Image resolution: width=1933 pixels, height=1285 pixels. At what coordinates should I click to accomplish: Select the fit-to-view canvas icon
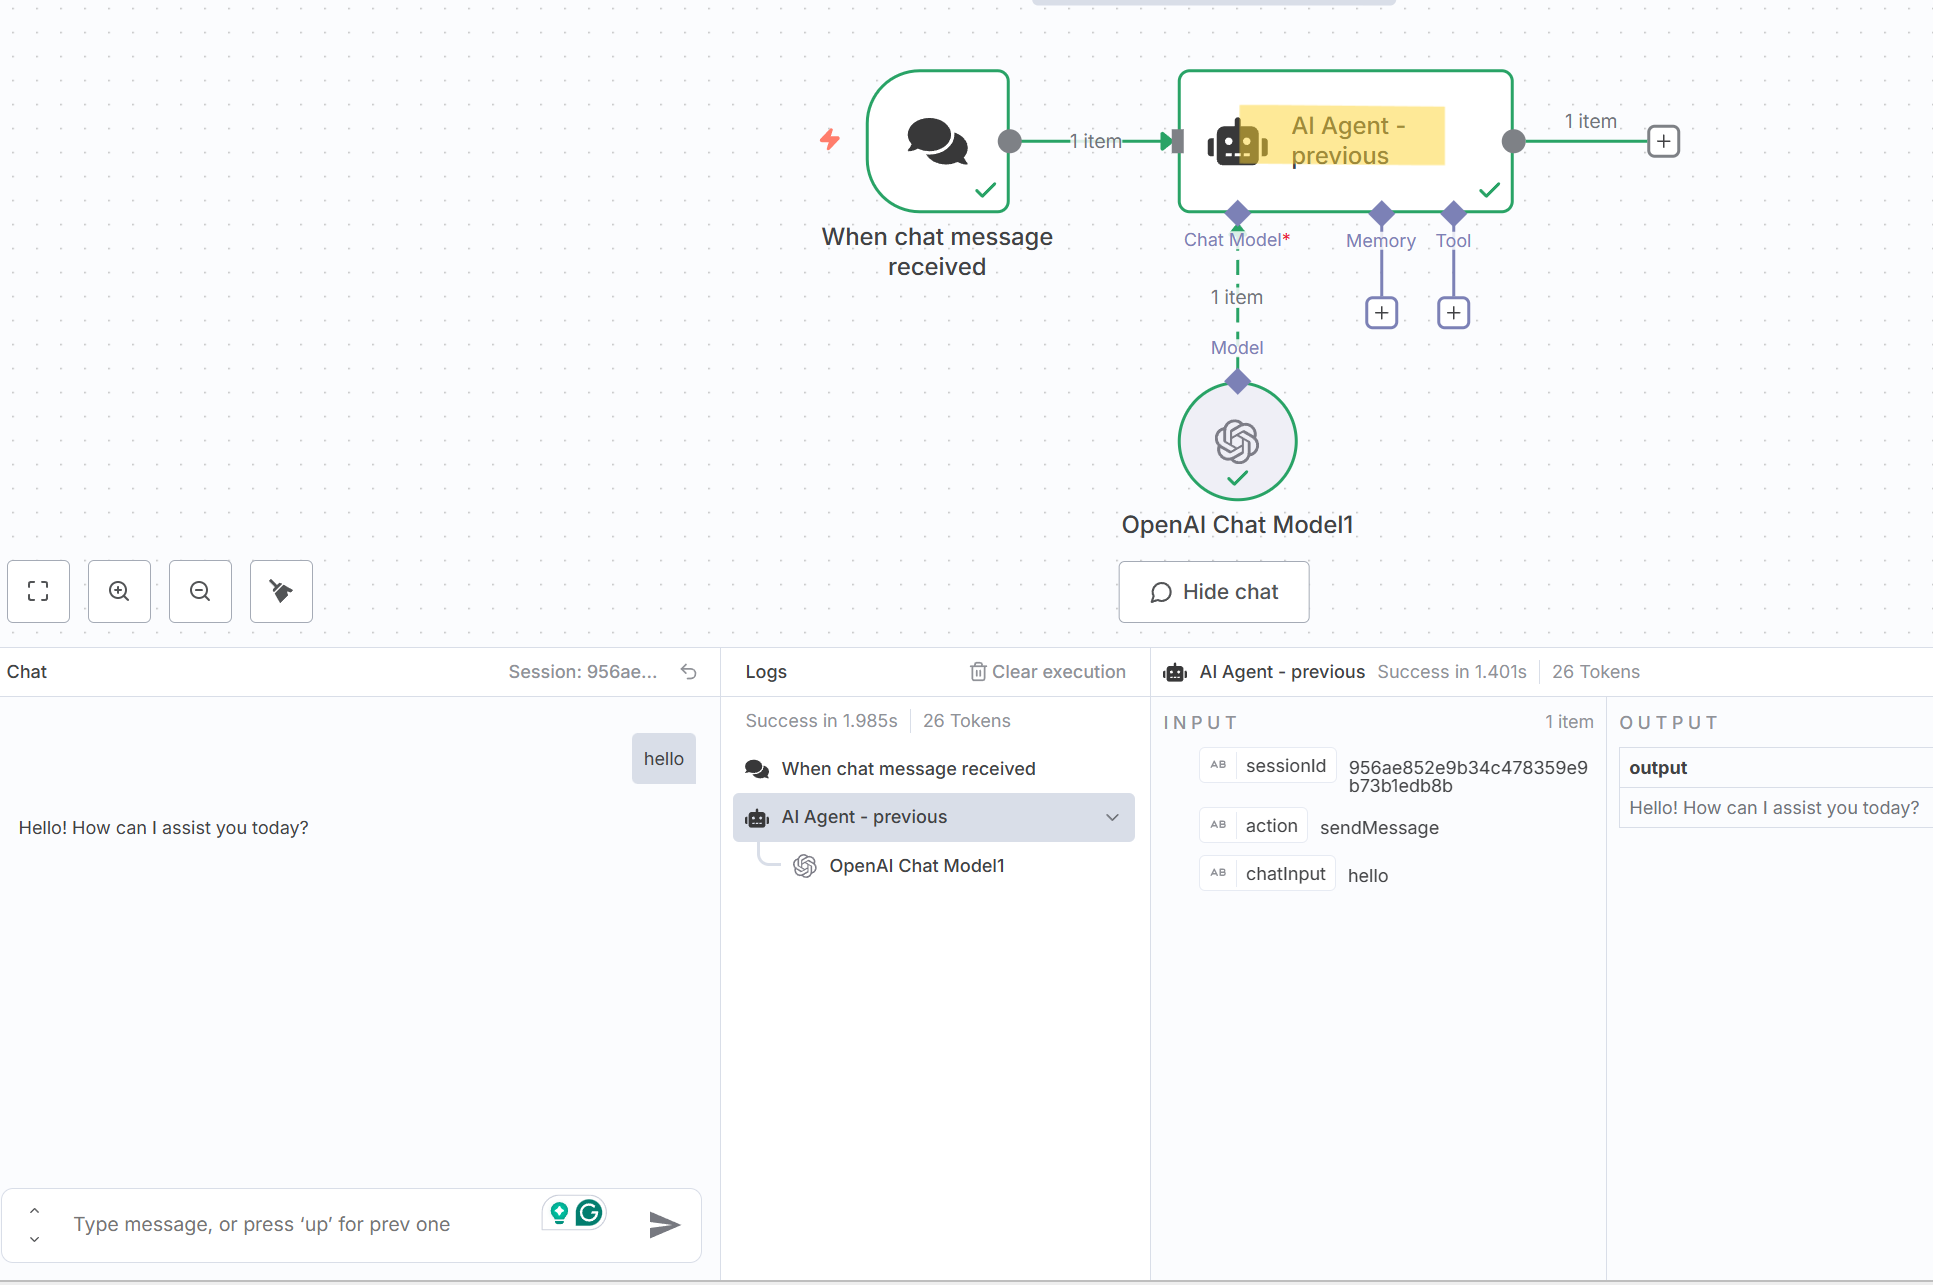[x=38, y=591]
